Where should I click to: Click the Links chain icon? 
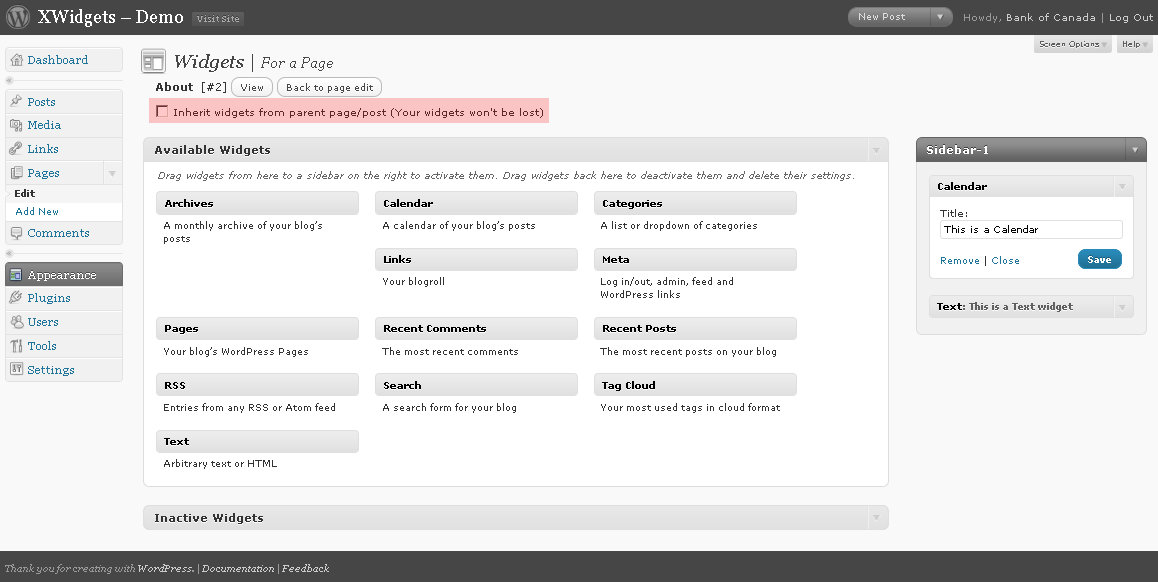click(16, 148)
